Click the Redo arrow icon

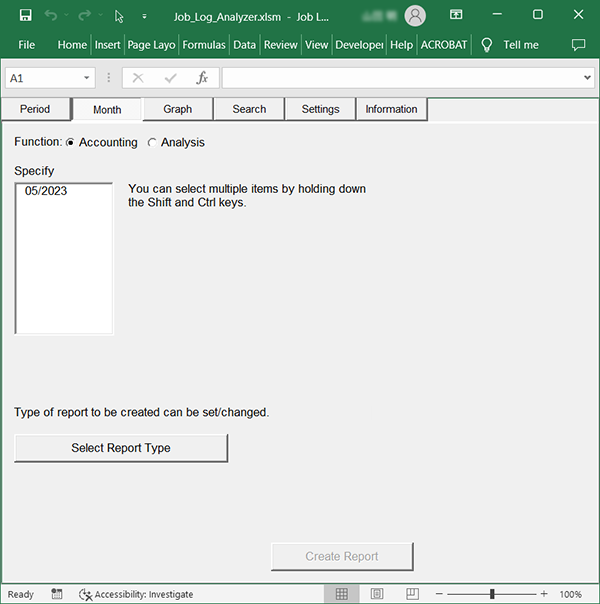click(x=84, y=15)
